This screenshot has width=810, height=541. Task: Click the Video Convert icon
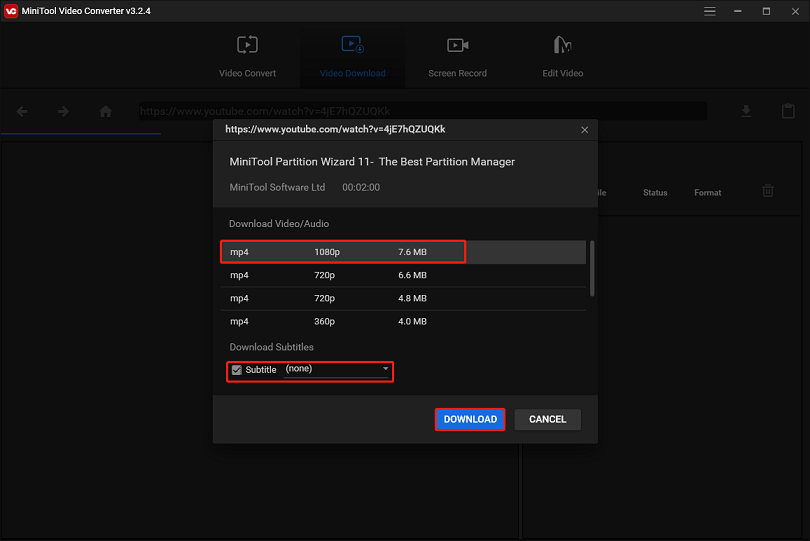point(247,45)
